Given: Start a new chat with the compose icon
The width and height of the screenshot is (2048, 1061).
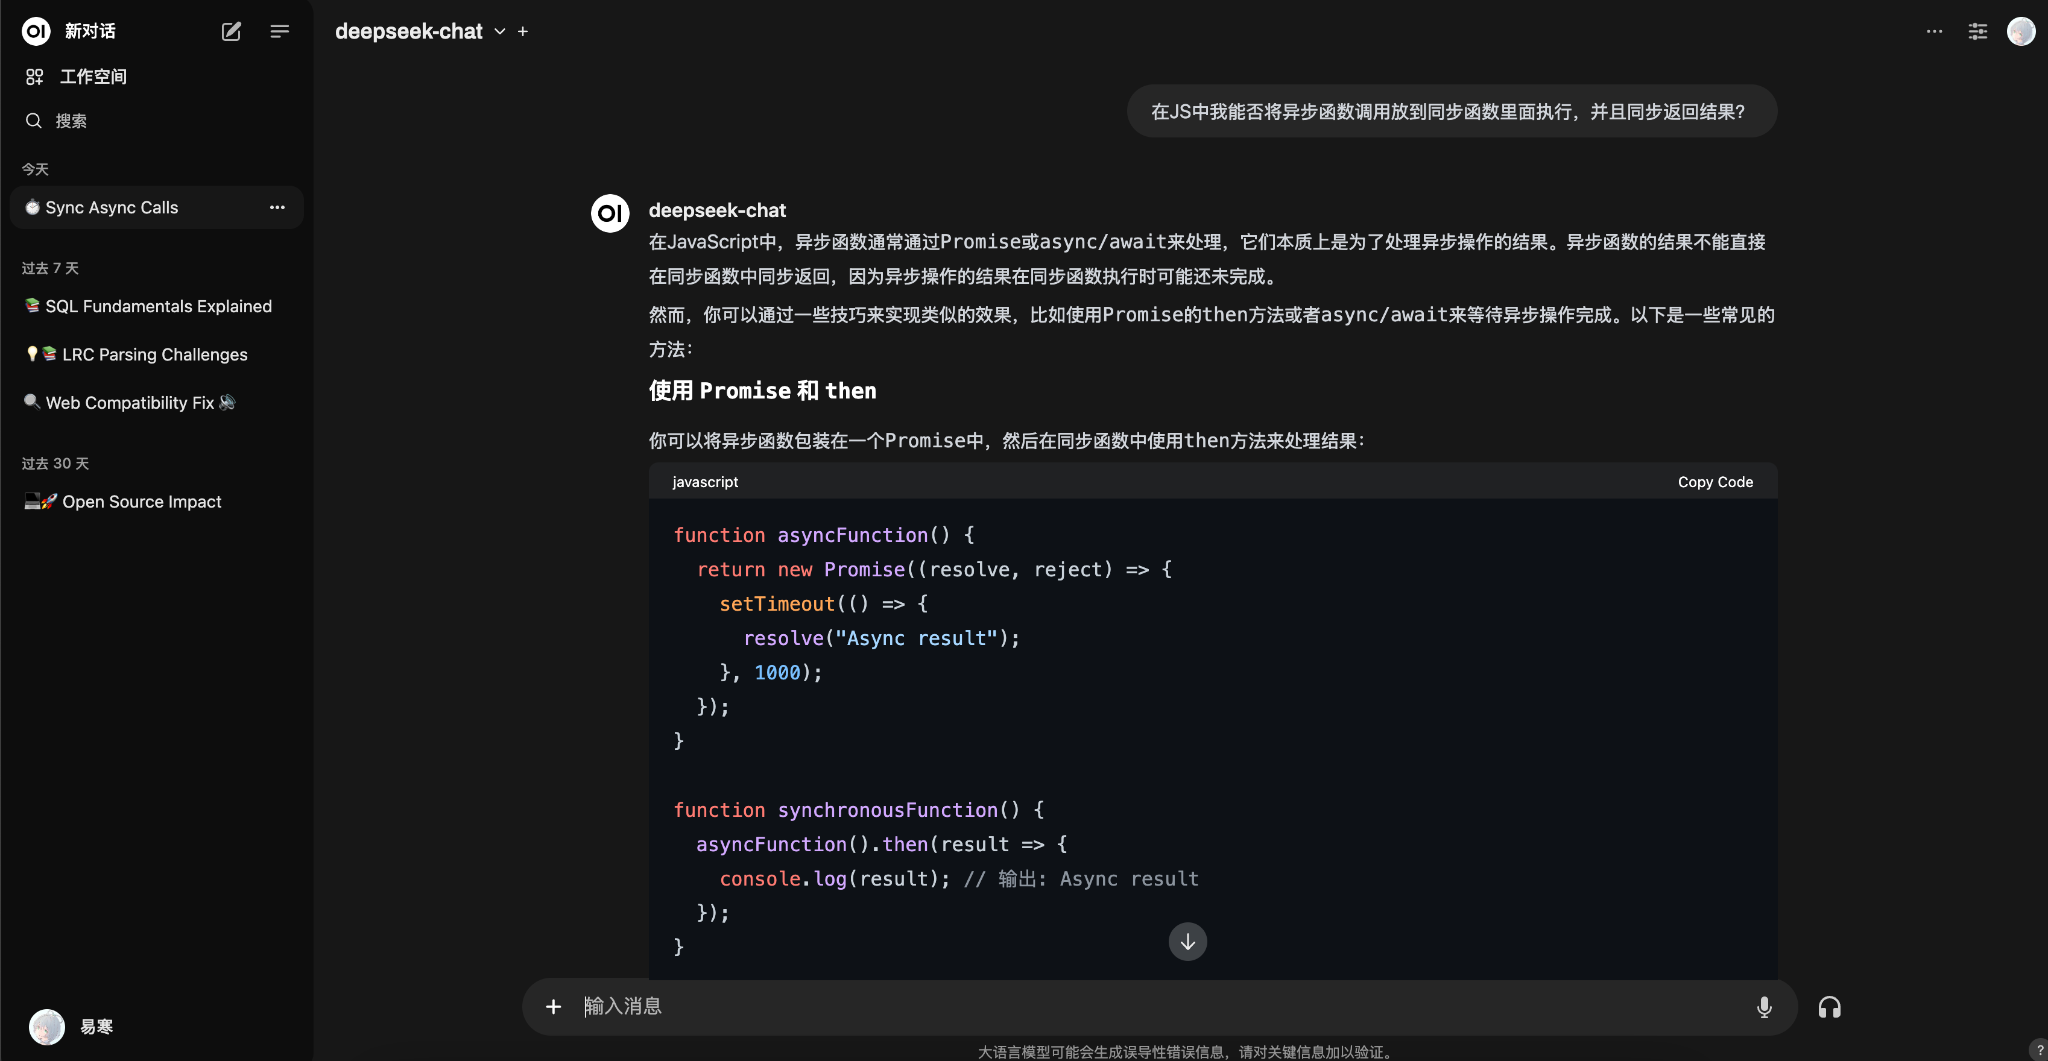Looking at the screenshot, I should click(231, 31).
